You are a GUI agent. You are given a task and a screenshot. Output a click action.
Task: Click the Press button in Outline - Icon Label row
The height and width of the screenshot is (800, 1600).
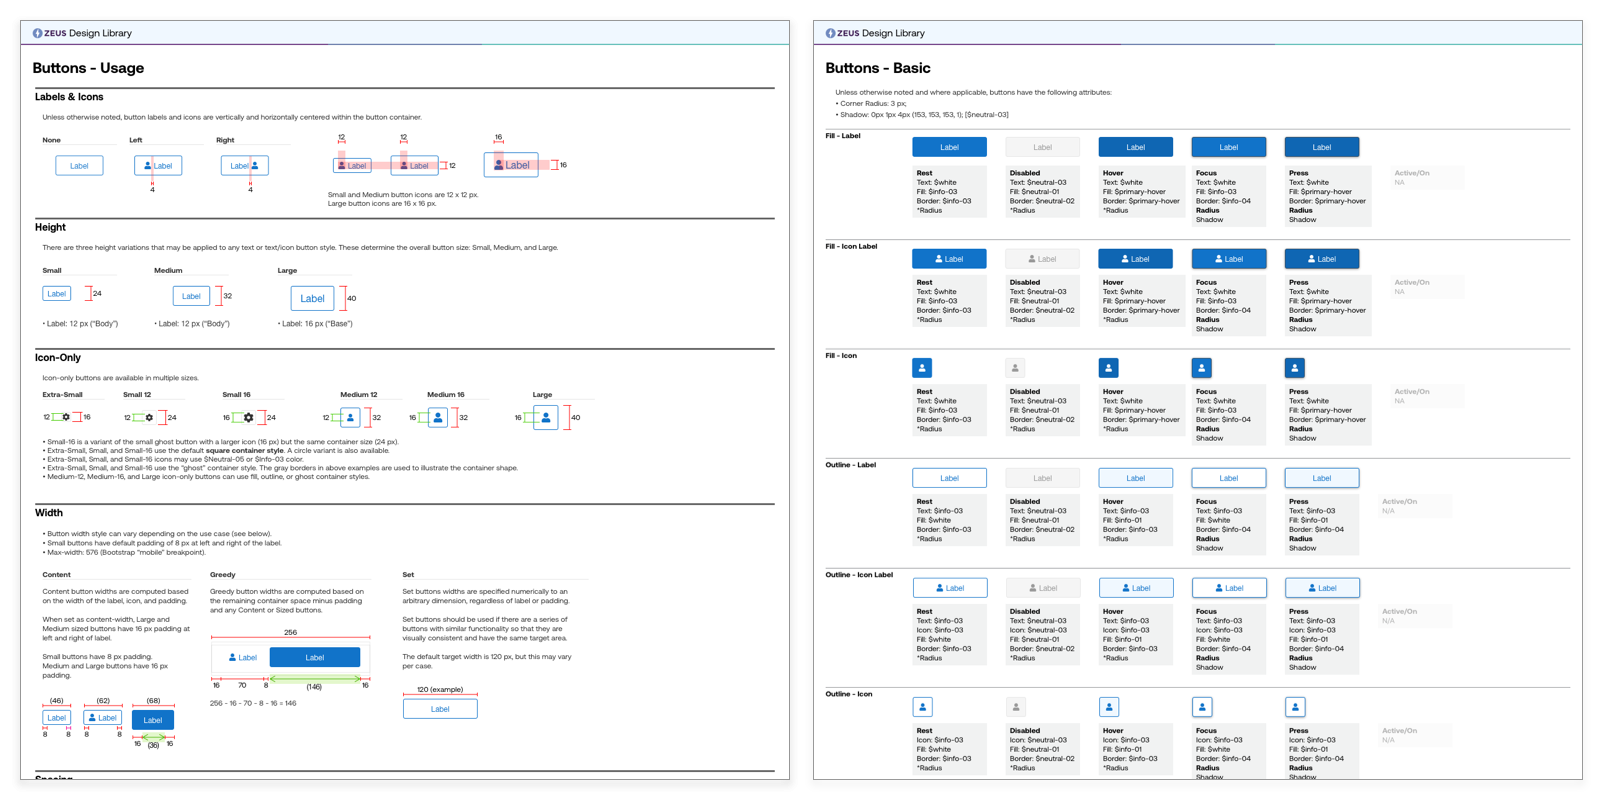point(1323,588)
